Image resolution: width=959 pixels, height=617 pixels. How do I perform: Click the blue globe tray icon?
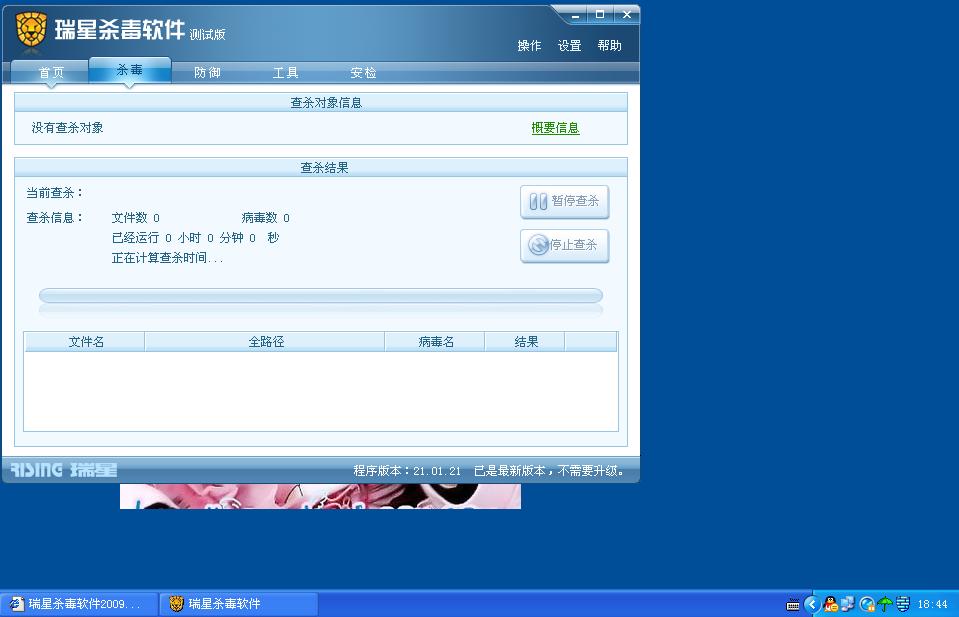point(866,605)
